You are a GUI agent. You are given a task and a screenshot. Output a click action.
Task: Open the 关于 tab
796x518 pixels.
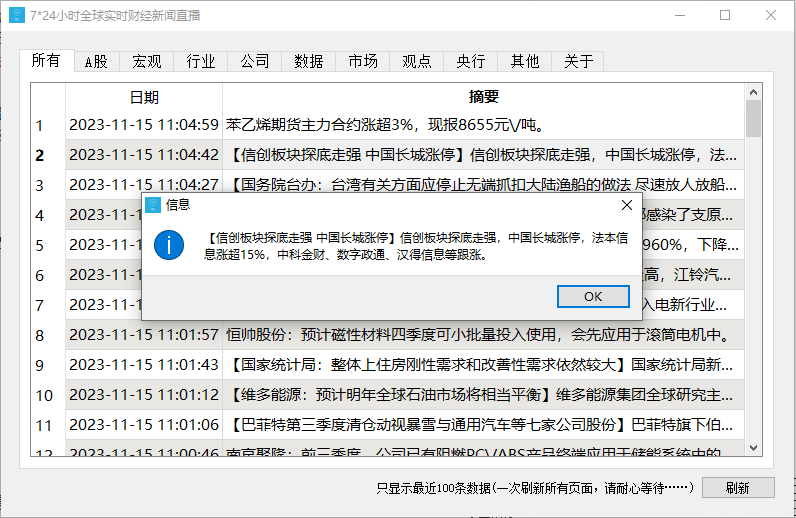pos(578,61)
